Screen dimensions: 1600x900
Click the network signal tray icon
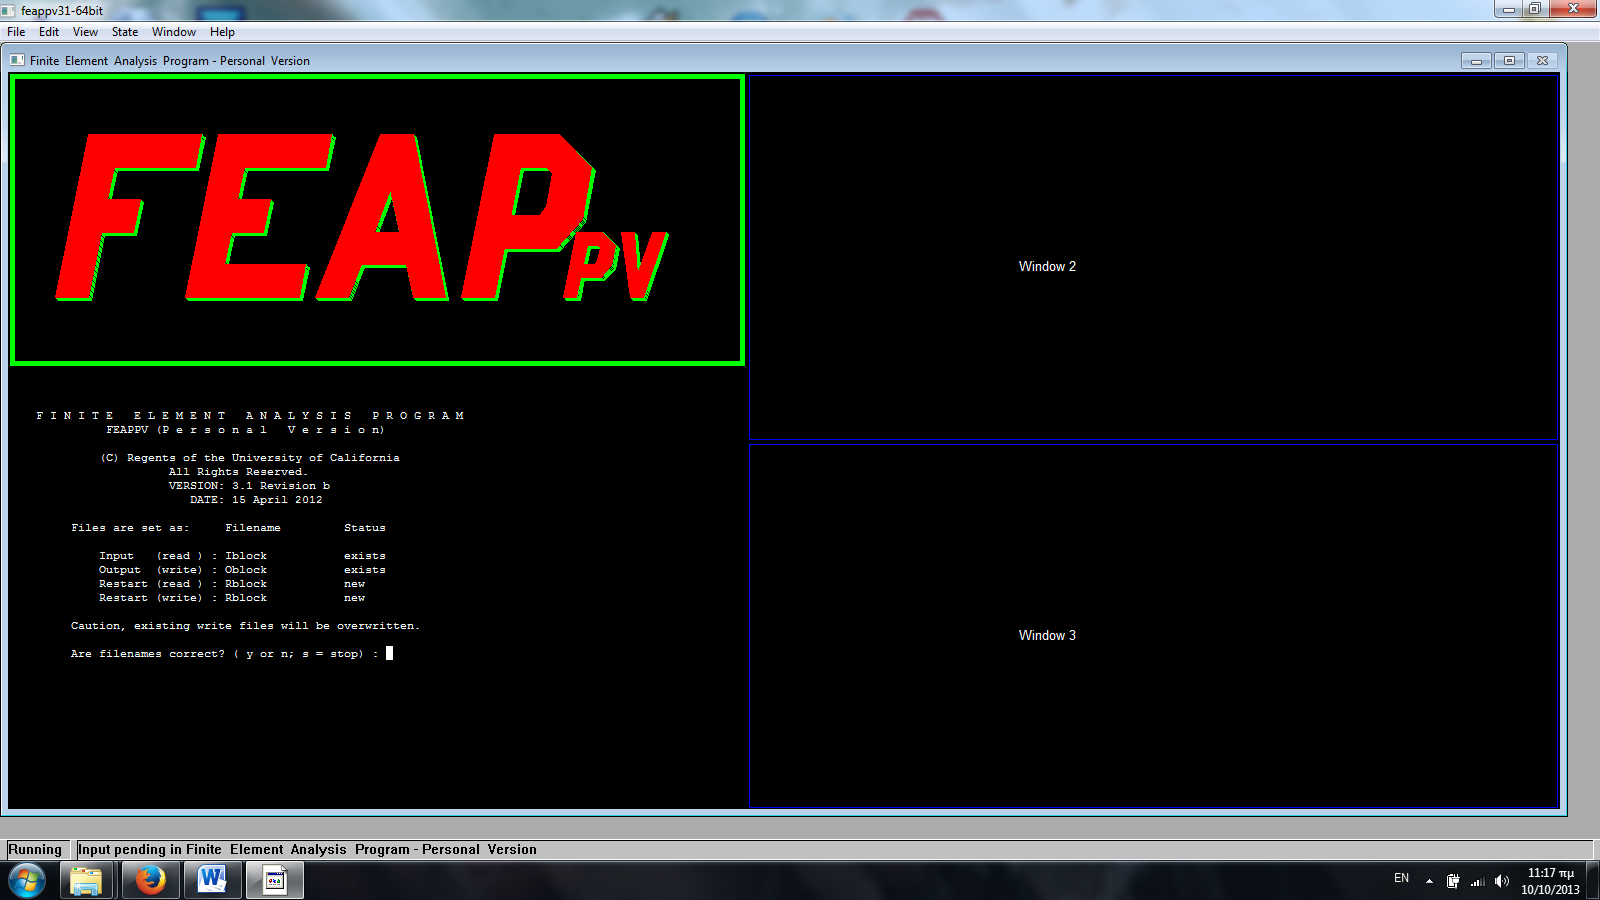point(1477,881)
